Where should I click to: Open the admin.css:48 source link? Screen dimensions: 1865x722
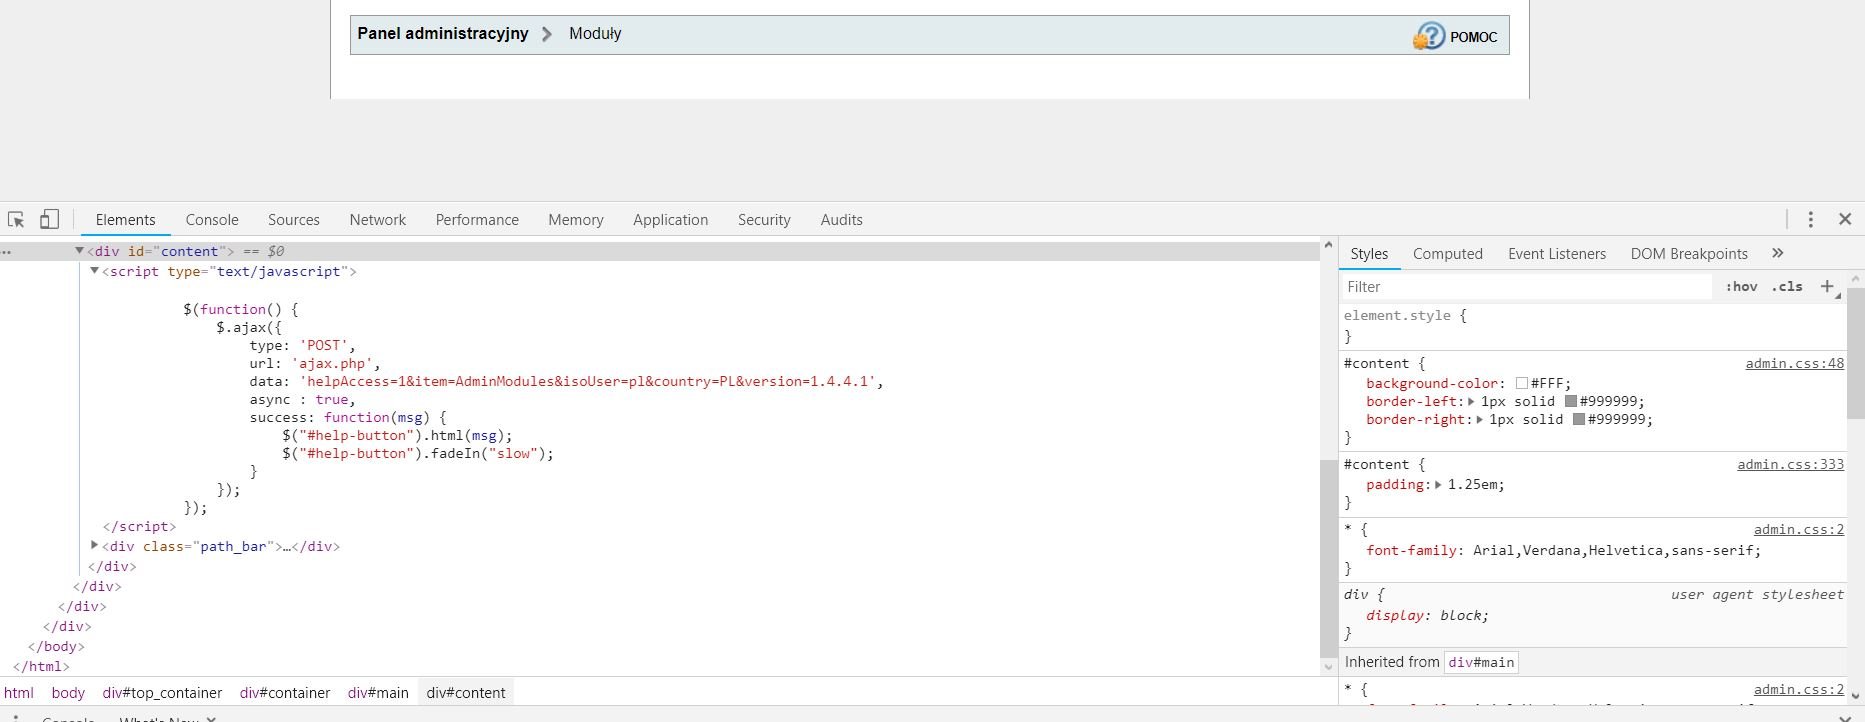click(x=1795, y=364)
